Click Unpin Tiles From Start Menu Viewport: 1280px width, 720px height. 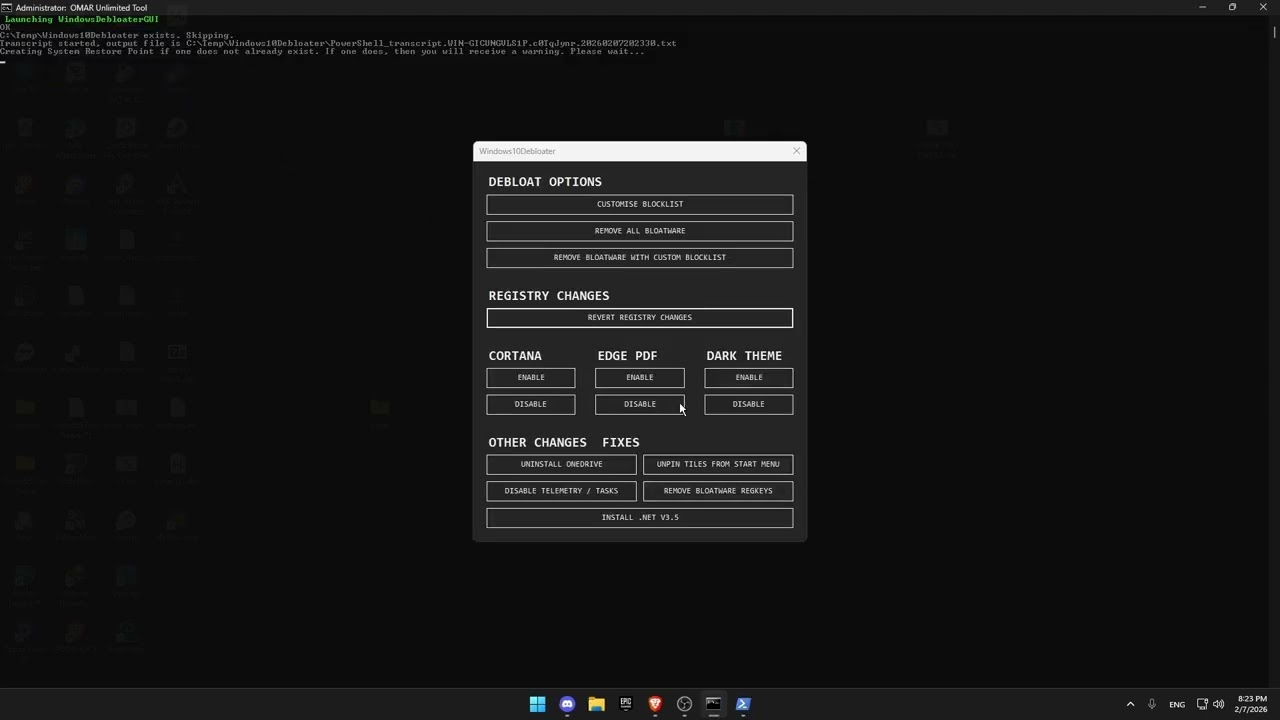click(x=718, y=464)
